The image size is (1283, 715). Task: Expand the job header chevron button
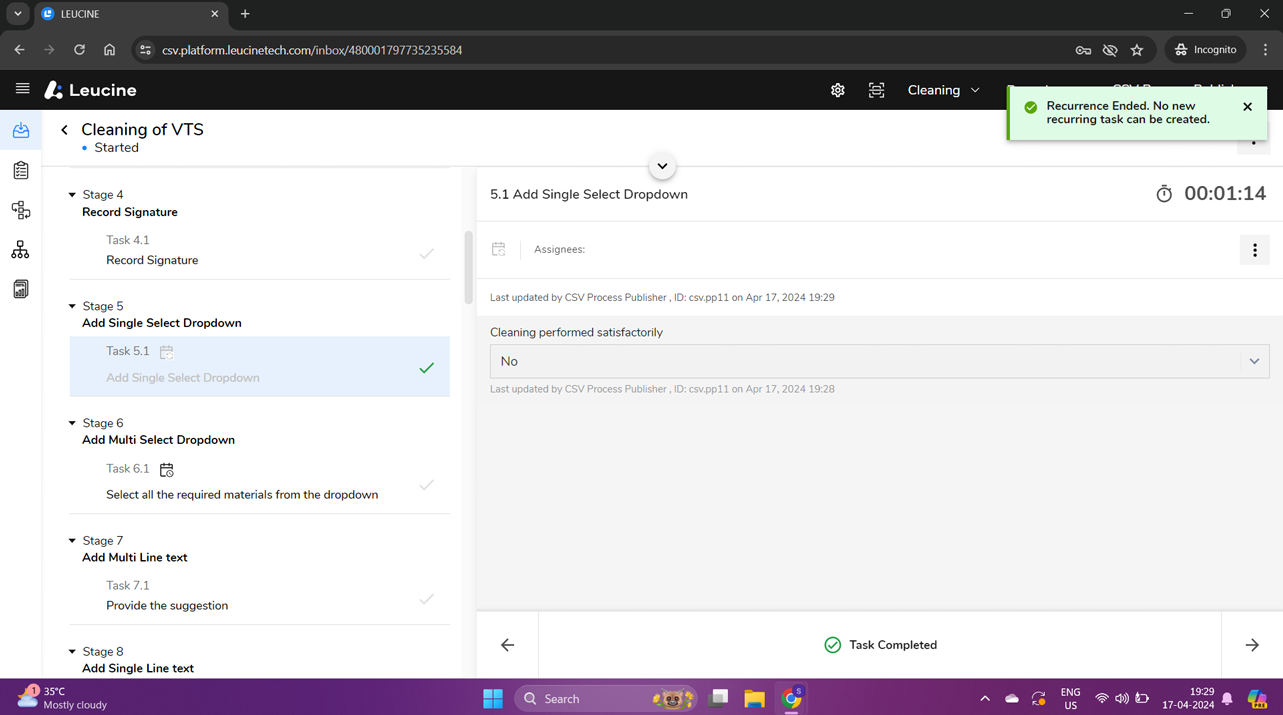pyautogui.click(x=662, y=166)
